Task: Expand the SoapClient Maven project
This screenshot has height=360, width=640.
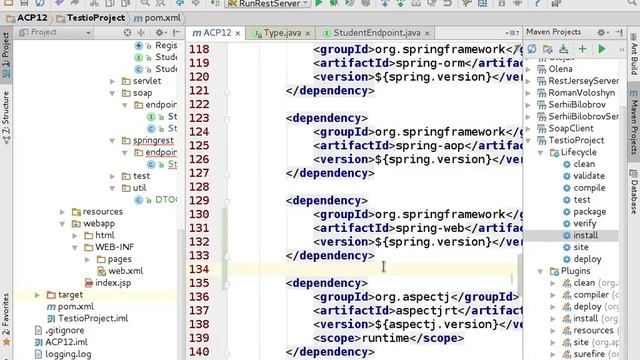Action: click(x=528, y=129)
